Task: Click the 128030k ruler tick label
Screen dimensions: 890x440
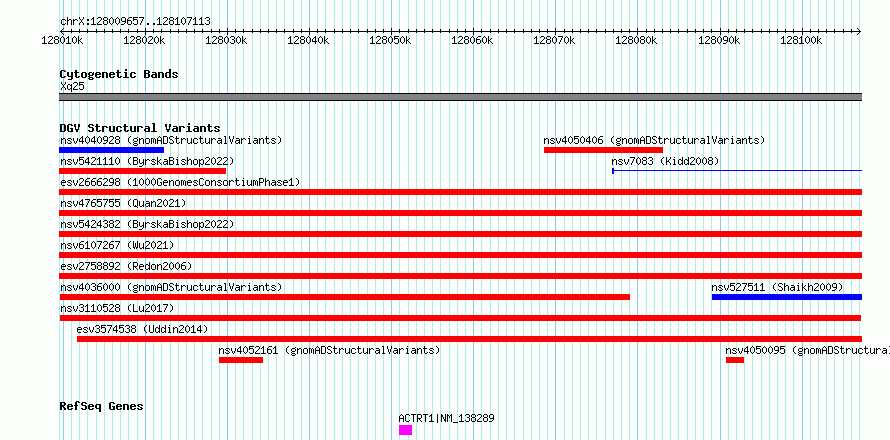Action: pos(226,40)
